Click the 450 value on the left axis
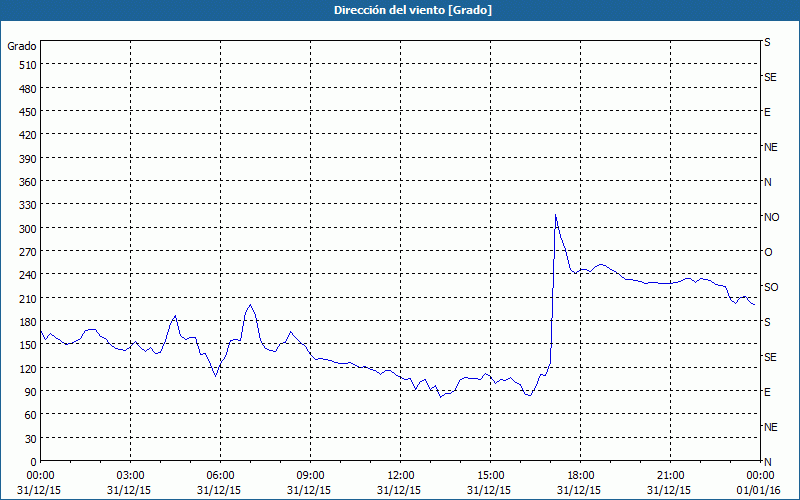Screen dimensions: 800x500 point(28,112)
